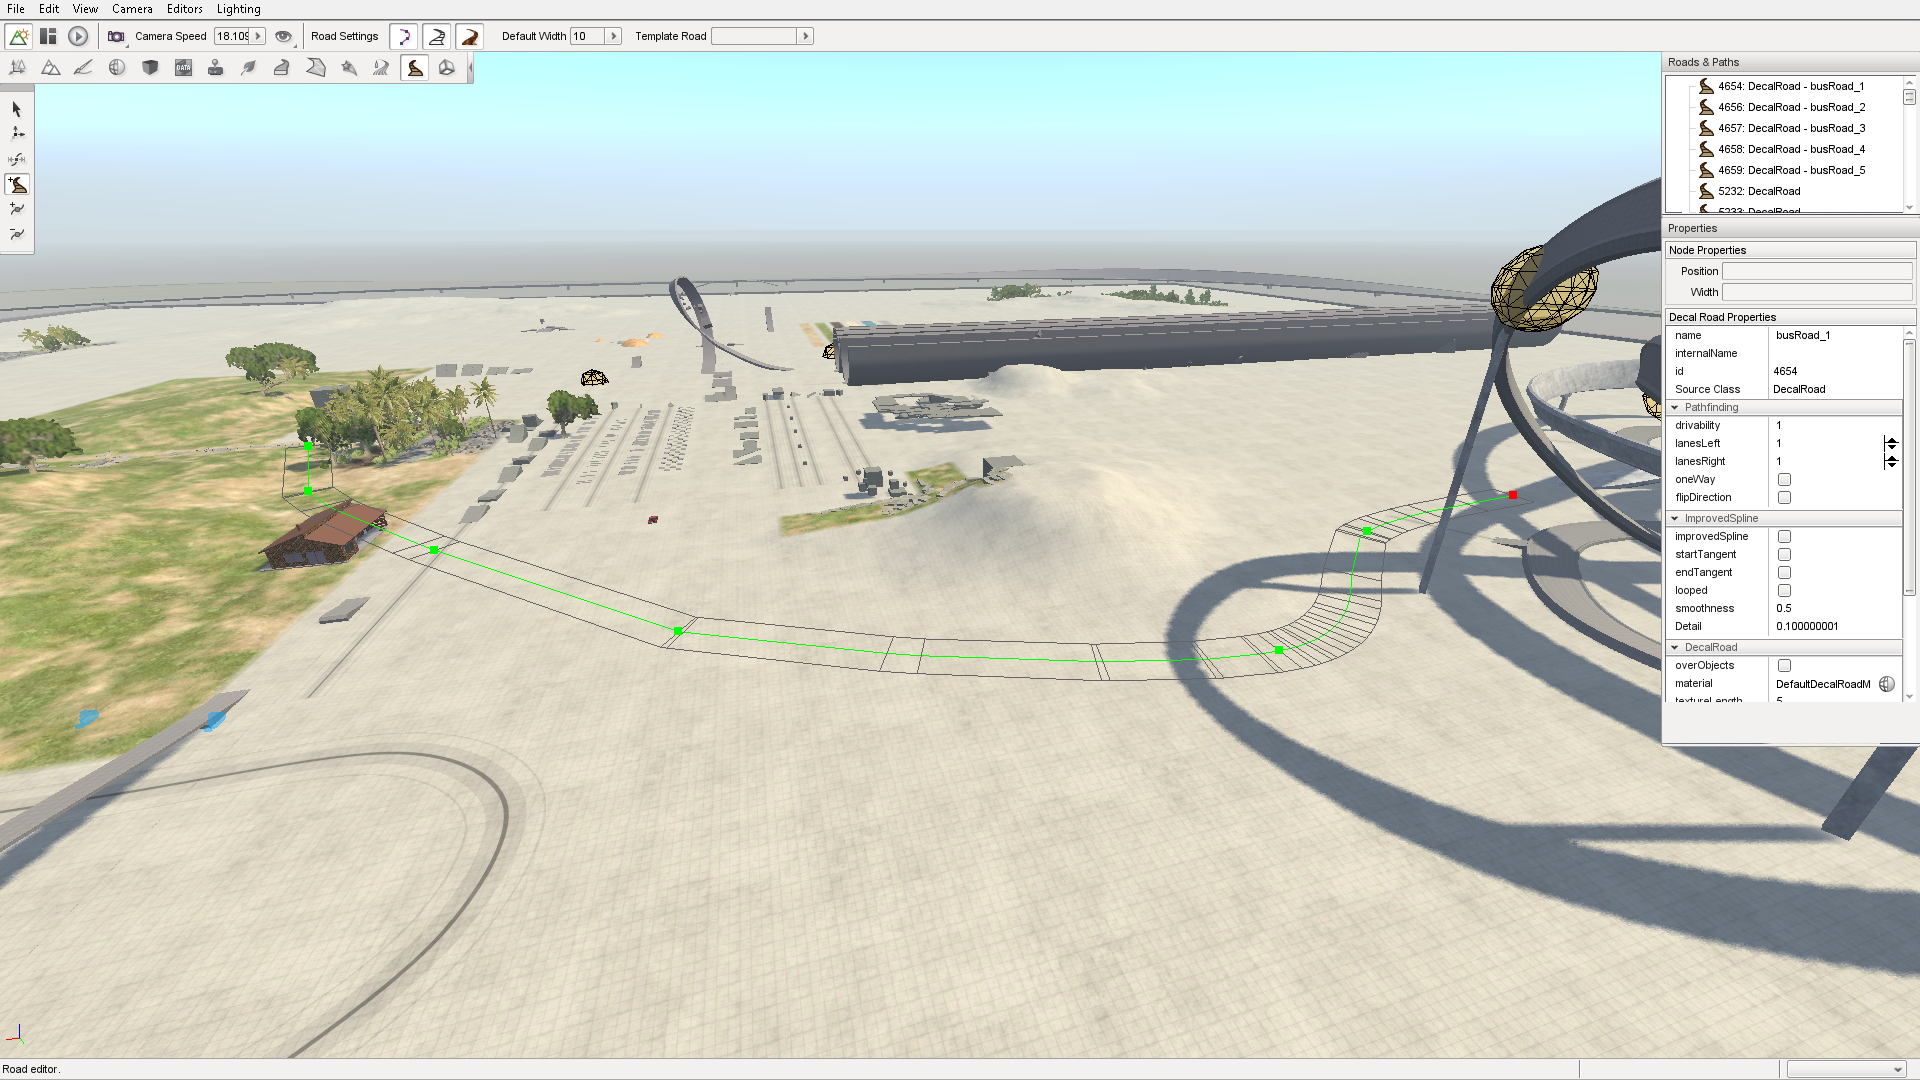Open the camera type selector icon
The height and width of the screenshot is (1080, 1920).
[117, 37]
